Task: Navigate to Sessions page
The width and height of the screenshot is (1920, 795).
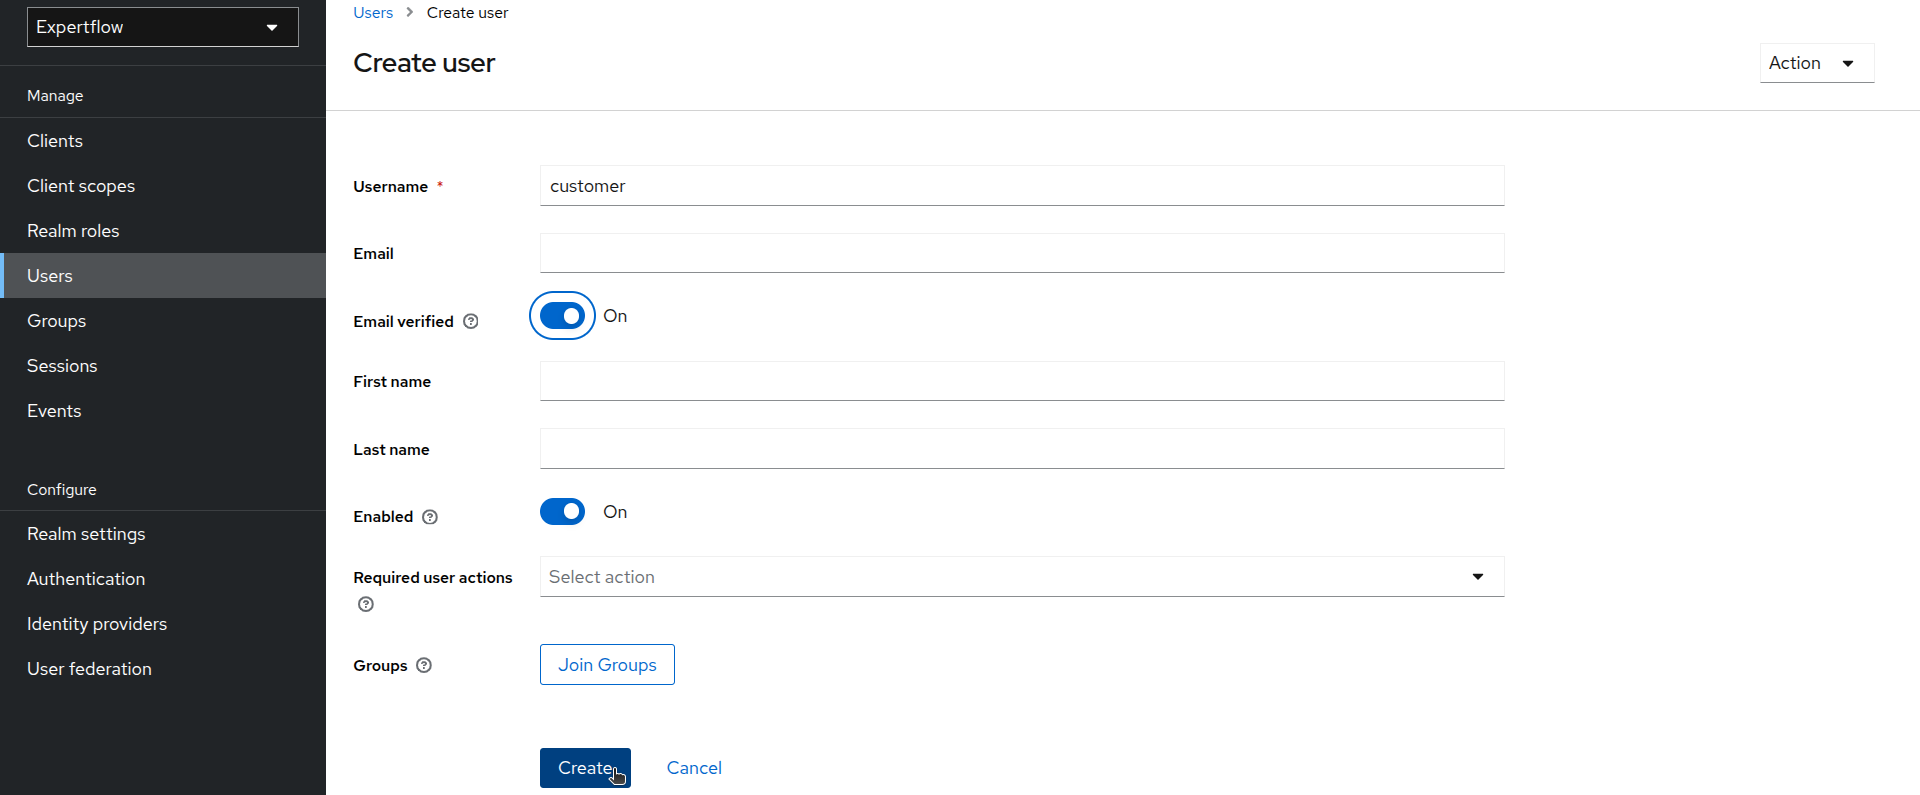Action: [x=62, y=366]
